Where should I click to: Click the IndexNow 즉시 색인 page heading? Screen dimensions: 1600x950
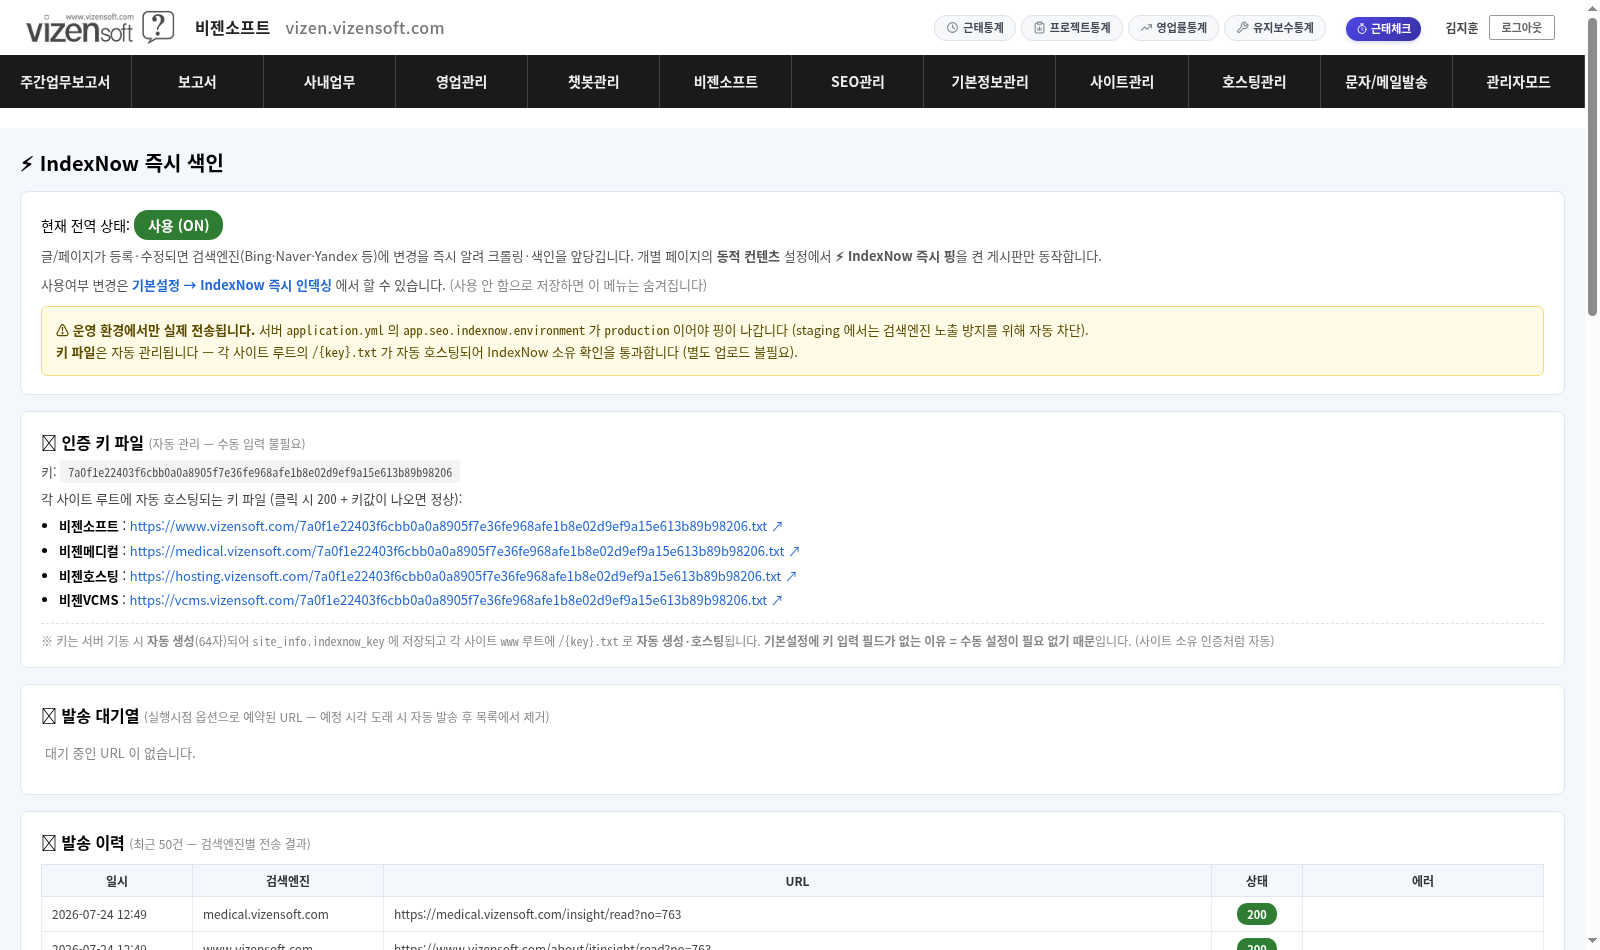(x=122, y=163)
